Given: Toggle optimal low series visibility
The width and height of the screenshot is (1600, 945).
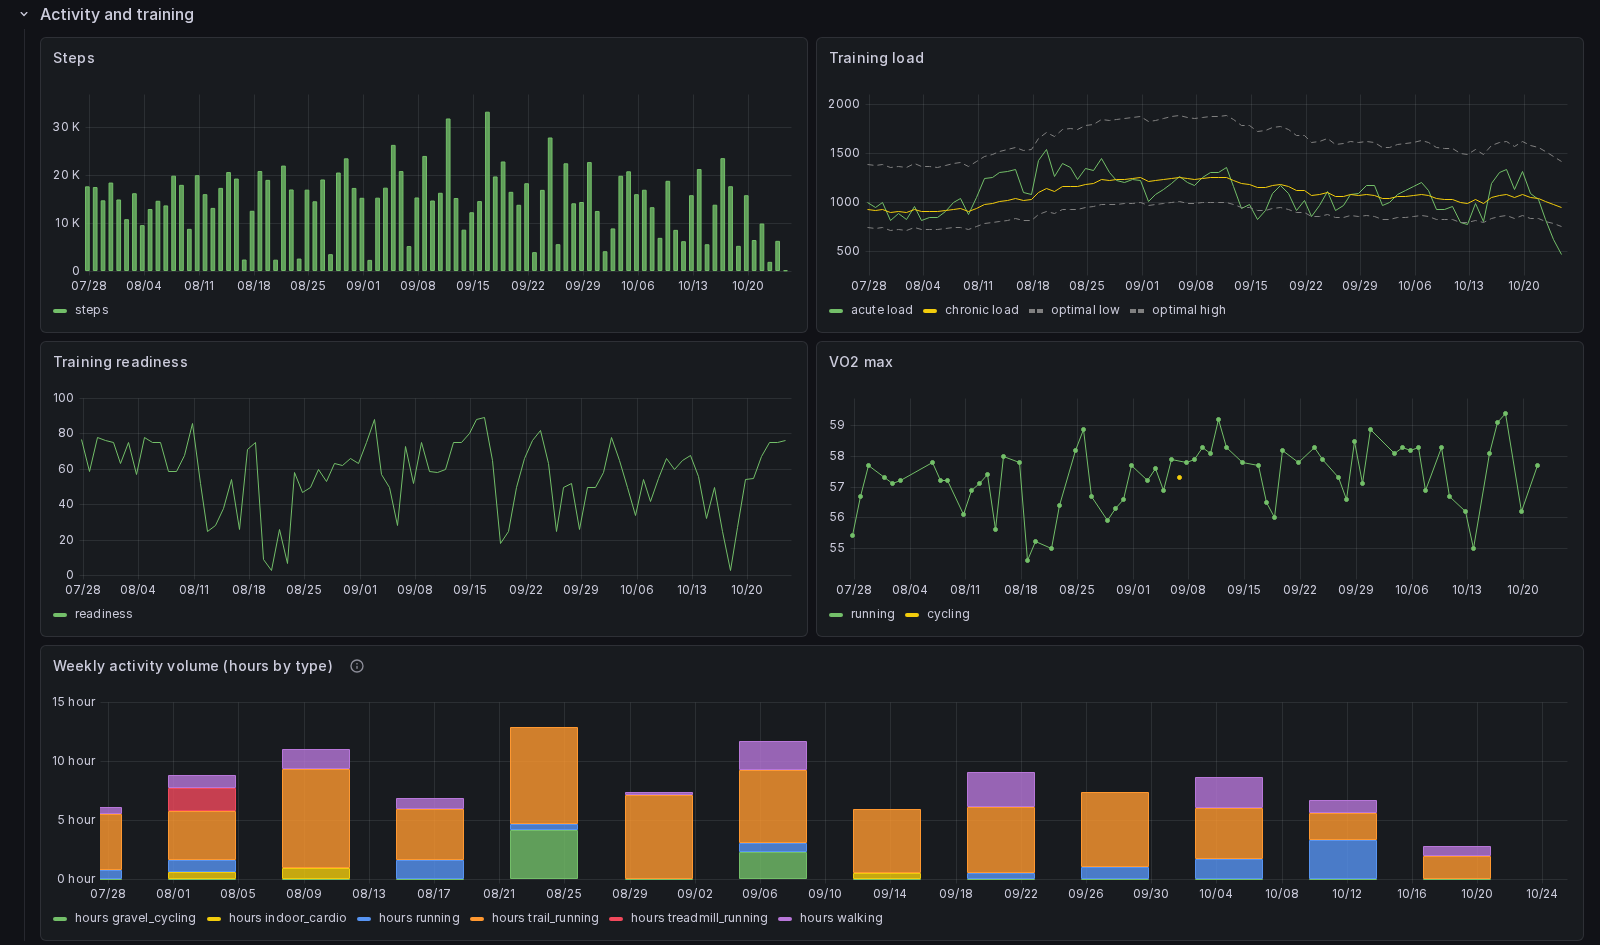Looking at the screenshot, I should pos(1085,310).
